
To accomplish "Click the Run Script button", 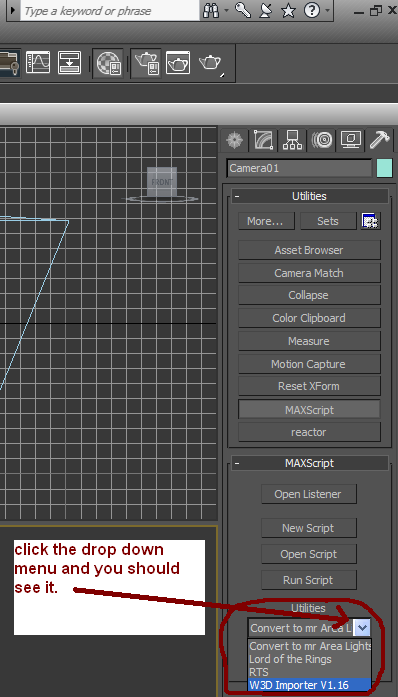I will point(309,580).
